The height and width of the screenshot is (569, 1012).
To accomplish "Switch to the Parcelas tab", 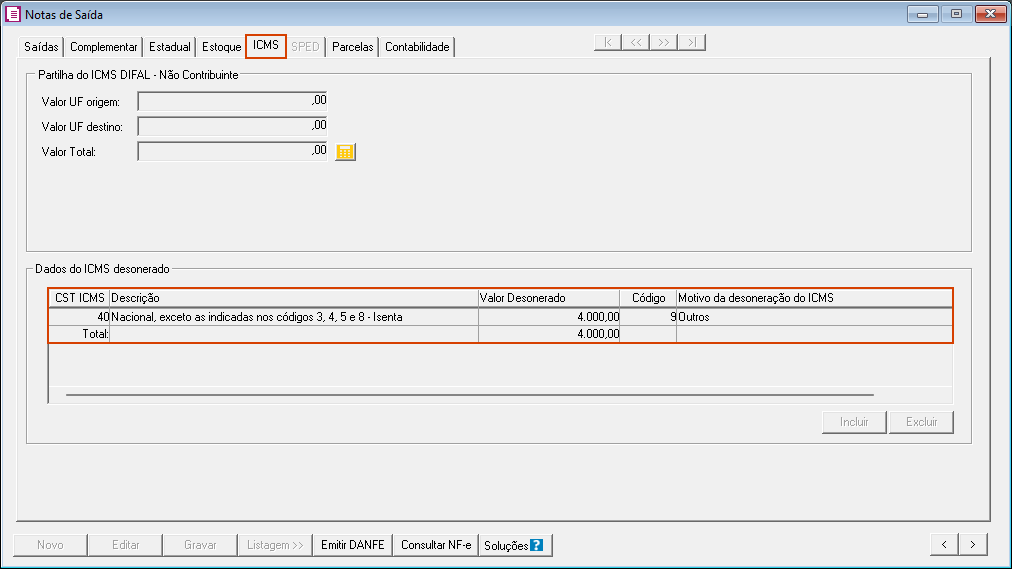I will pos(352,47).
